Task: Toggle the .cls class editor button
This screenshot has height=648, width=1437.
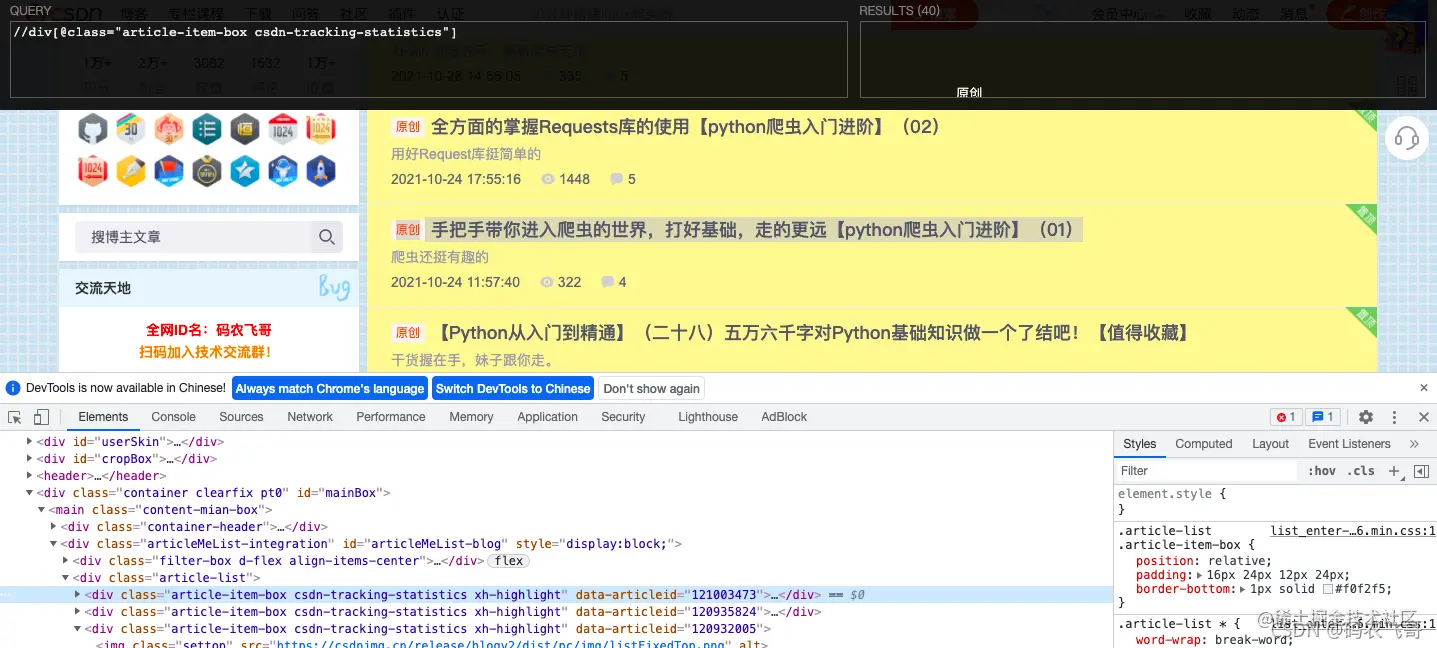Action: pos(1360,471)
